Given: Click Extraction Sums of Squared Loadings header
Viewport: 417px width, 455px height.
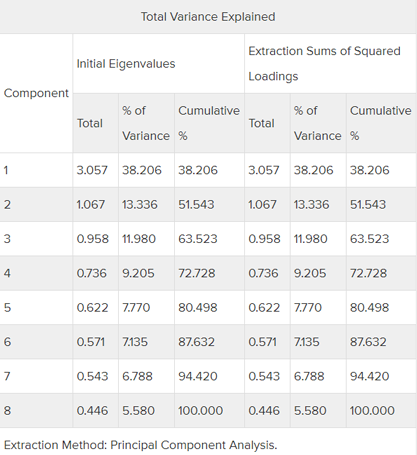Looking at the screenshot, I should point(324,63).
